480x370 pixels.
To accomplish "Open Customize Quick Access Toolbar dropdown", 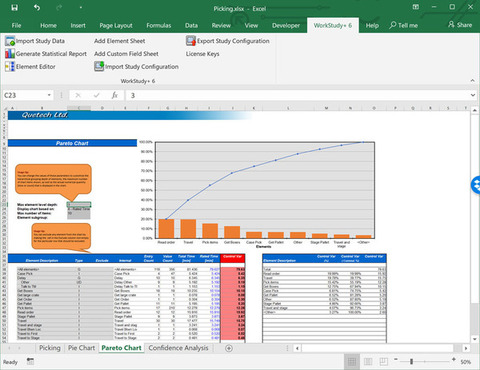I will pyautogui.click(x=81, y=7).
